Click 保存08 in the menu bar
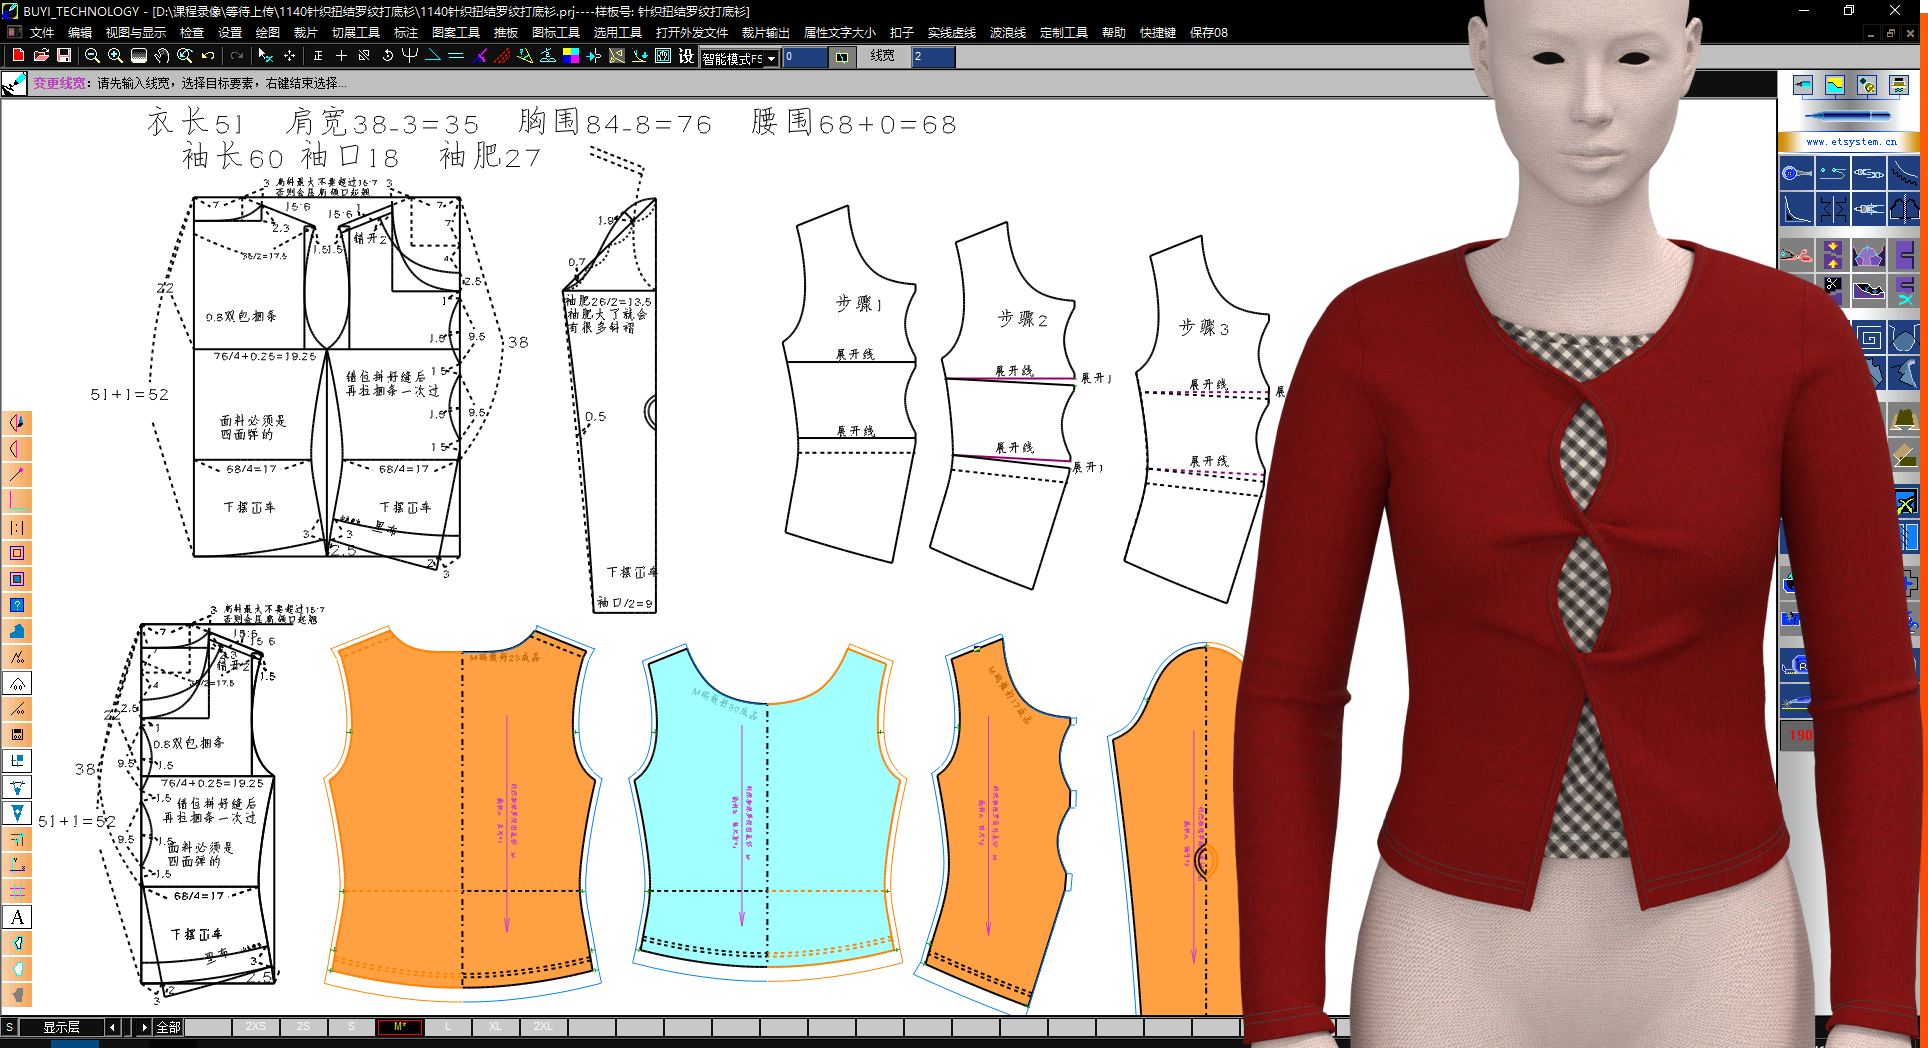Viewport: 1928px width, 1048px height. (1209, 32)
